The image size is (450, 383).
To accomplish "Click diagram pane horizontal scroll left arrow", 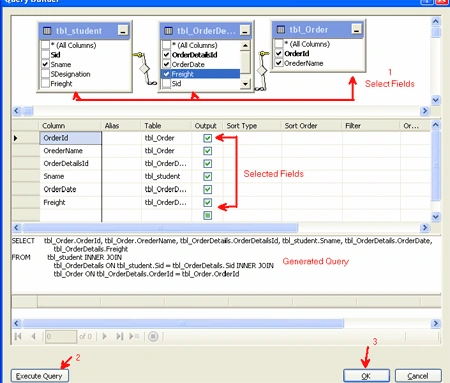I will coord(17,111).
